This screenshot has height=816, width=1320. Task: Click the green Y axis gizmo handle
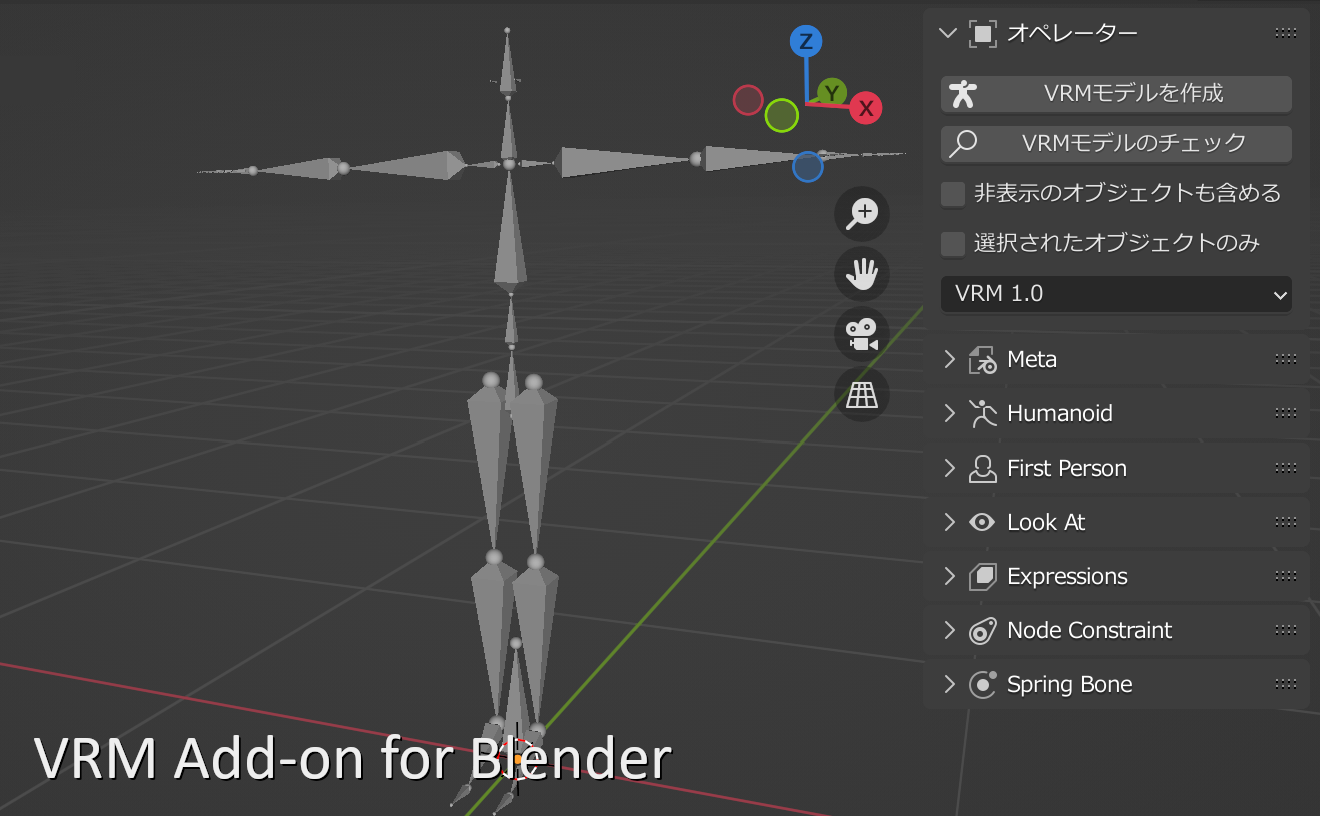pyautogui.click(x=832, y=93)
